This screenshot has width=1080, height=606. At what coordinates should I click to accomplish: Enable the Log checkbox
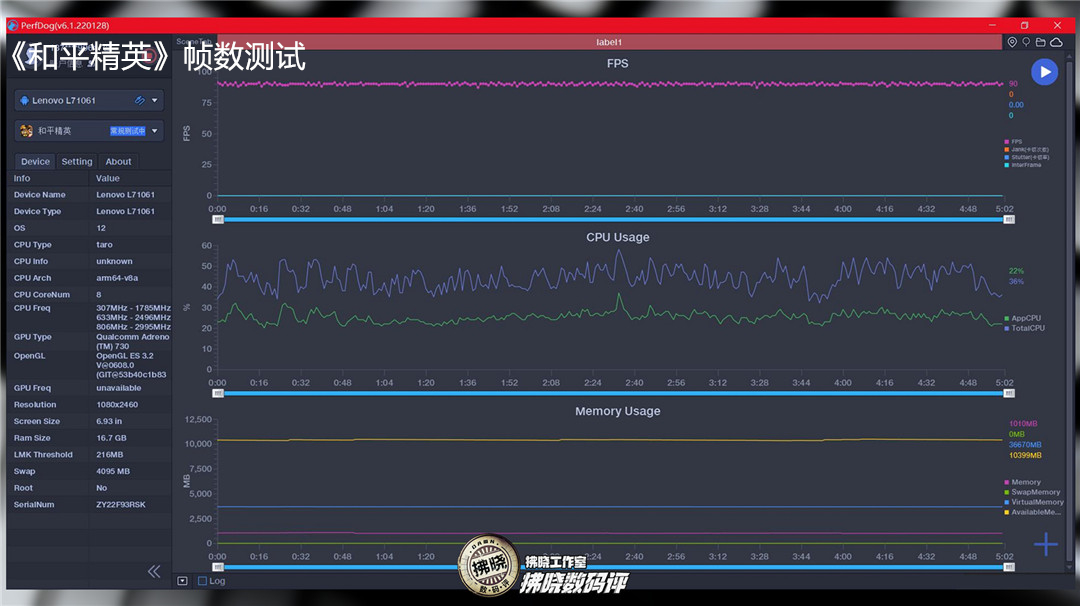(202, 581)
